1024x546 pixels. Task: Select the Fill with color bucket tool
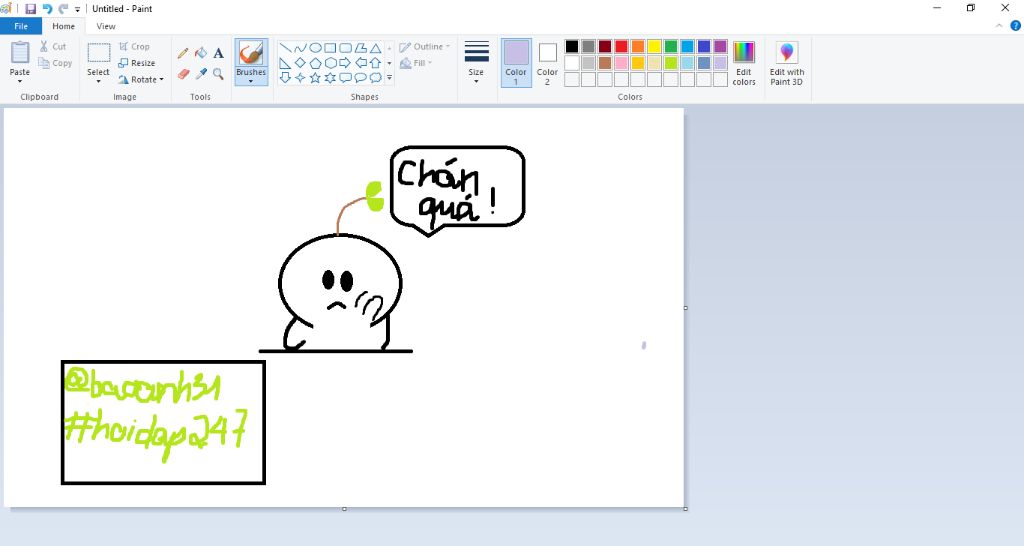[201, 53]
